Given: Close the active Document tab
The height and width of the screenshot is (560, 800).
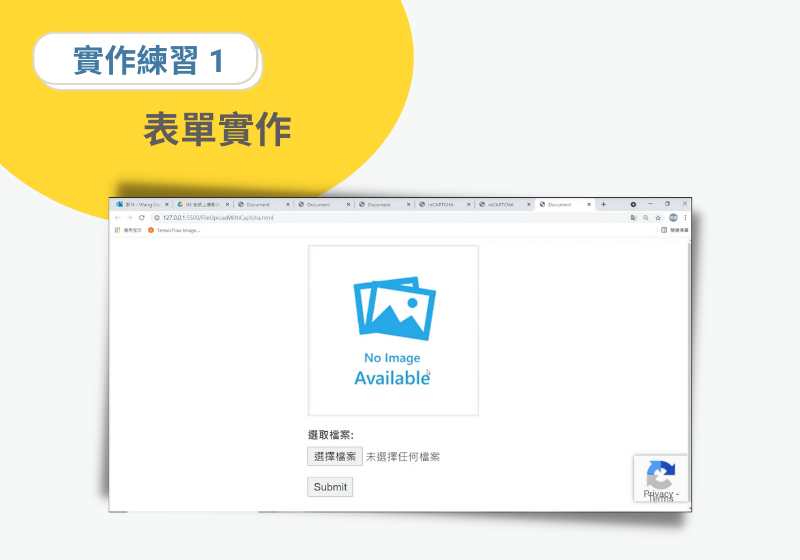Looking at the screenshot, I should 589,205.
